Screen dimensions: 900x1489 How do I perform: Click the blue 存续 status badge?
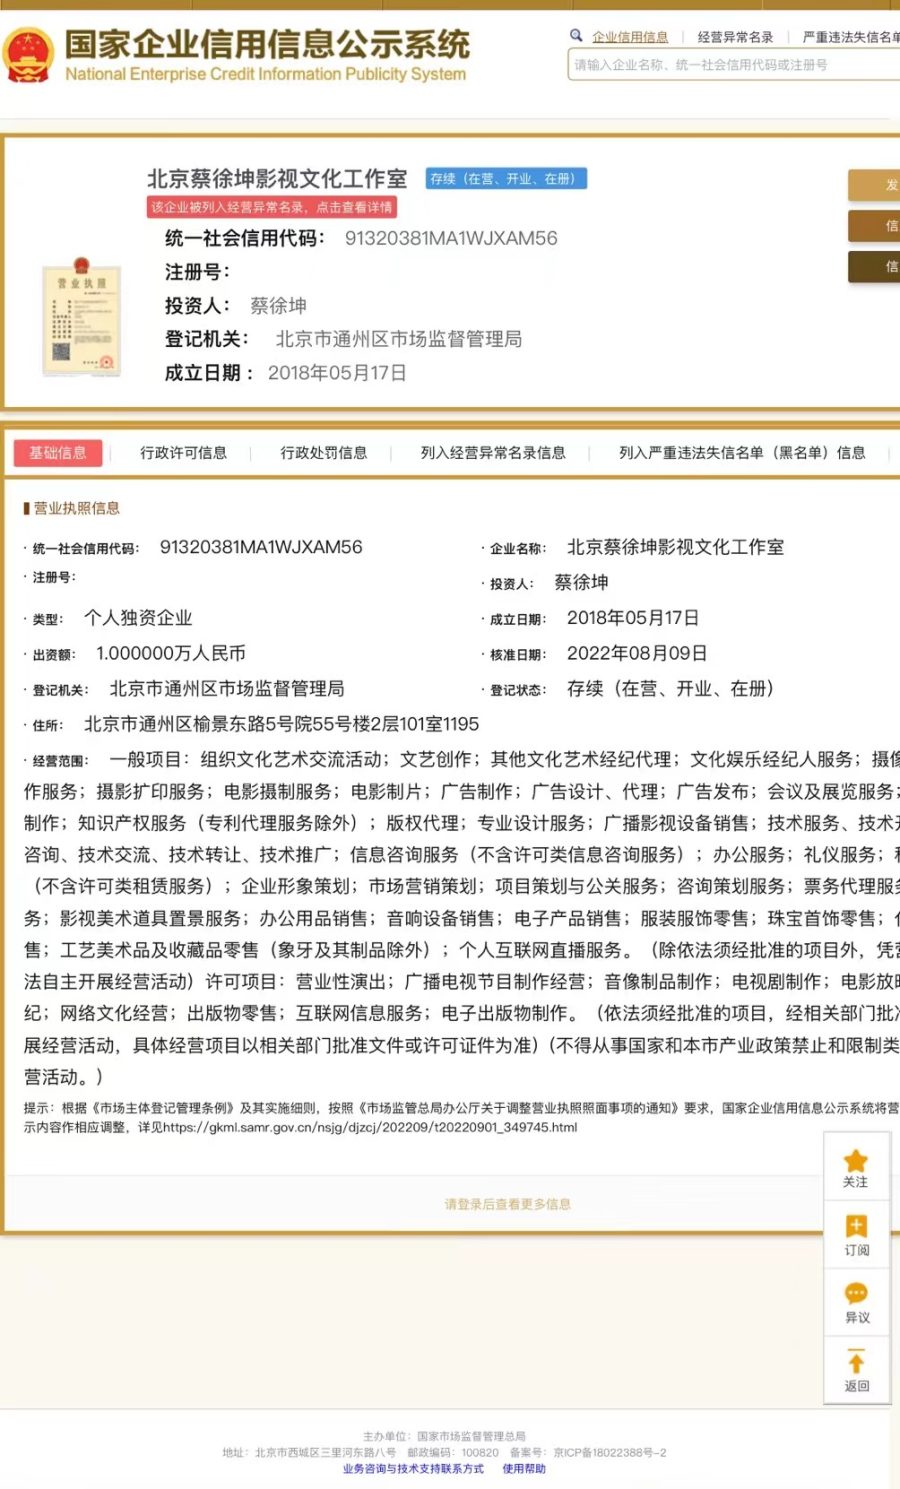pyautogui.click(x=506, y=179)
